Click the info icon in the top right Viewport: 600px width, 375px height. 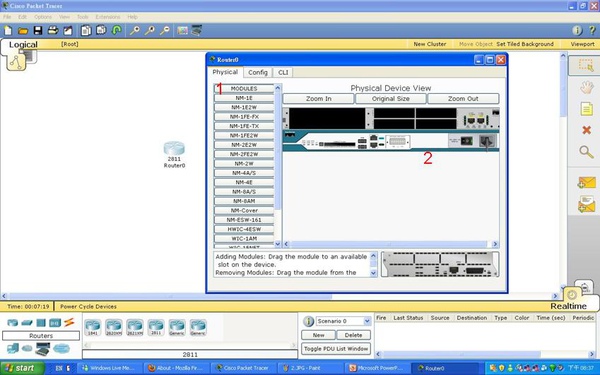coord(577,31)
